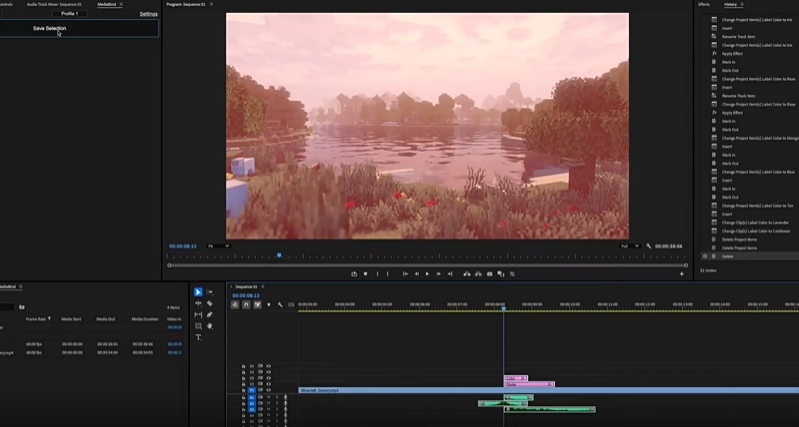Screen dimensions: 799x427
Task: Open the Full playback resolution dropdown
Action: coord(630,246)
